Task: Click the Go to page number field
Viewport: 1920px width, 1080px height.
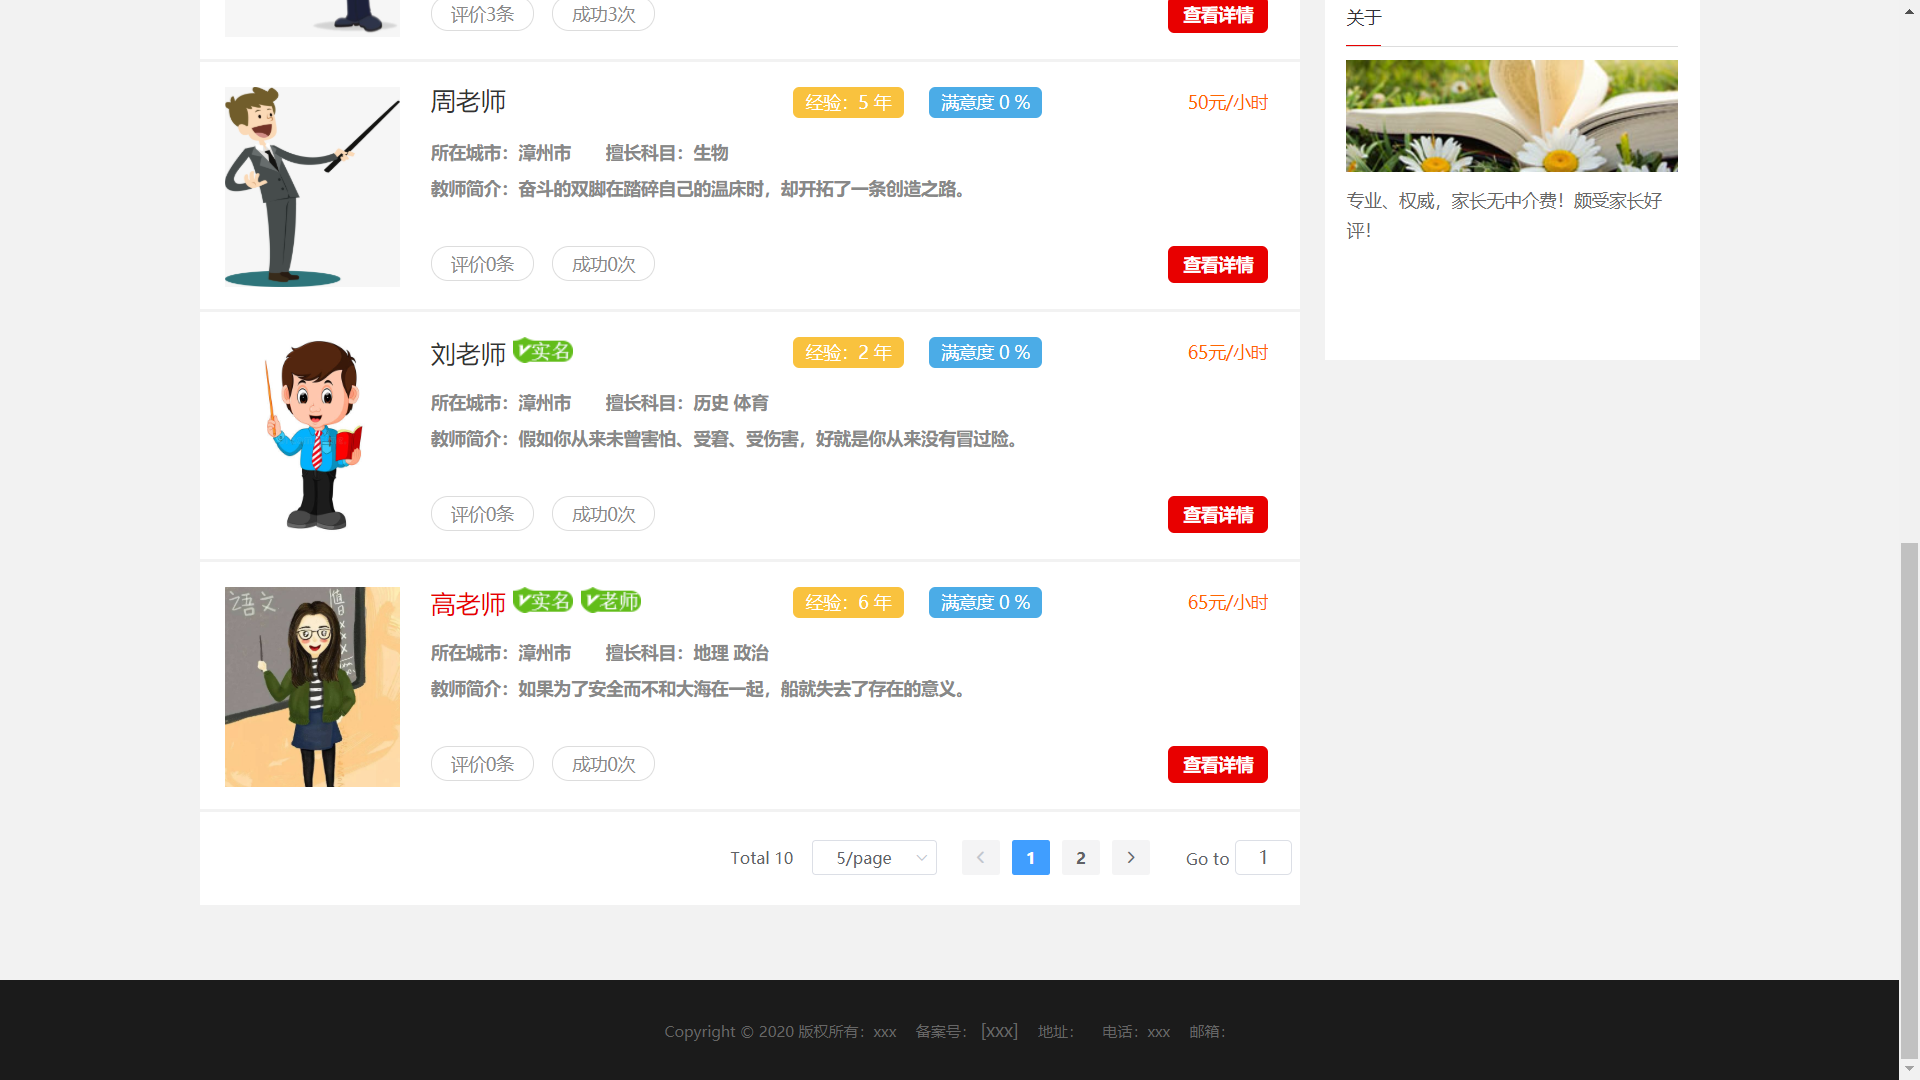Action: [x=1262, y=858]
